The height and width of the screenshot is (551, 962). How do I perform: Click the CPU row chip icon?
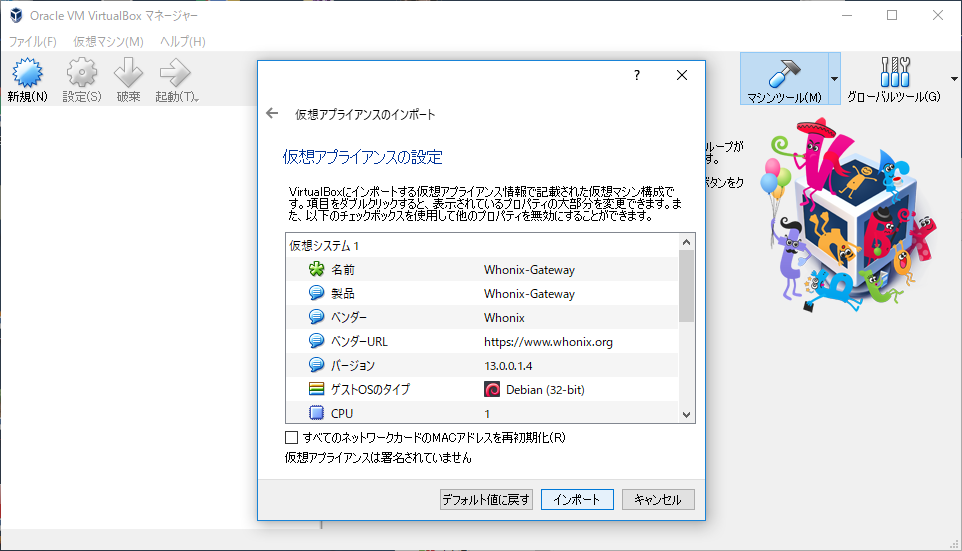tap(317, 412)
